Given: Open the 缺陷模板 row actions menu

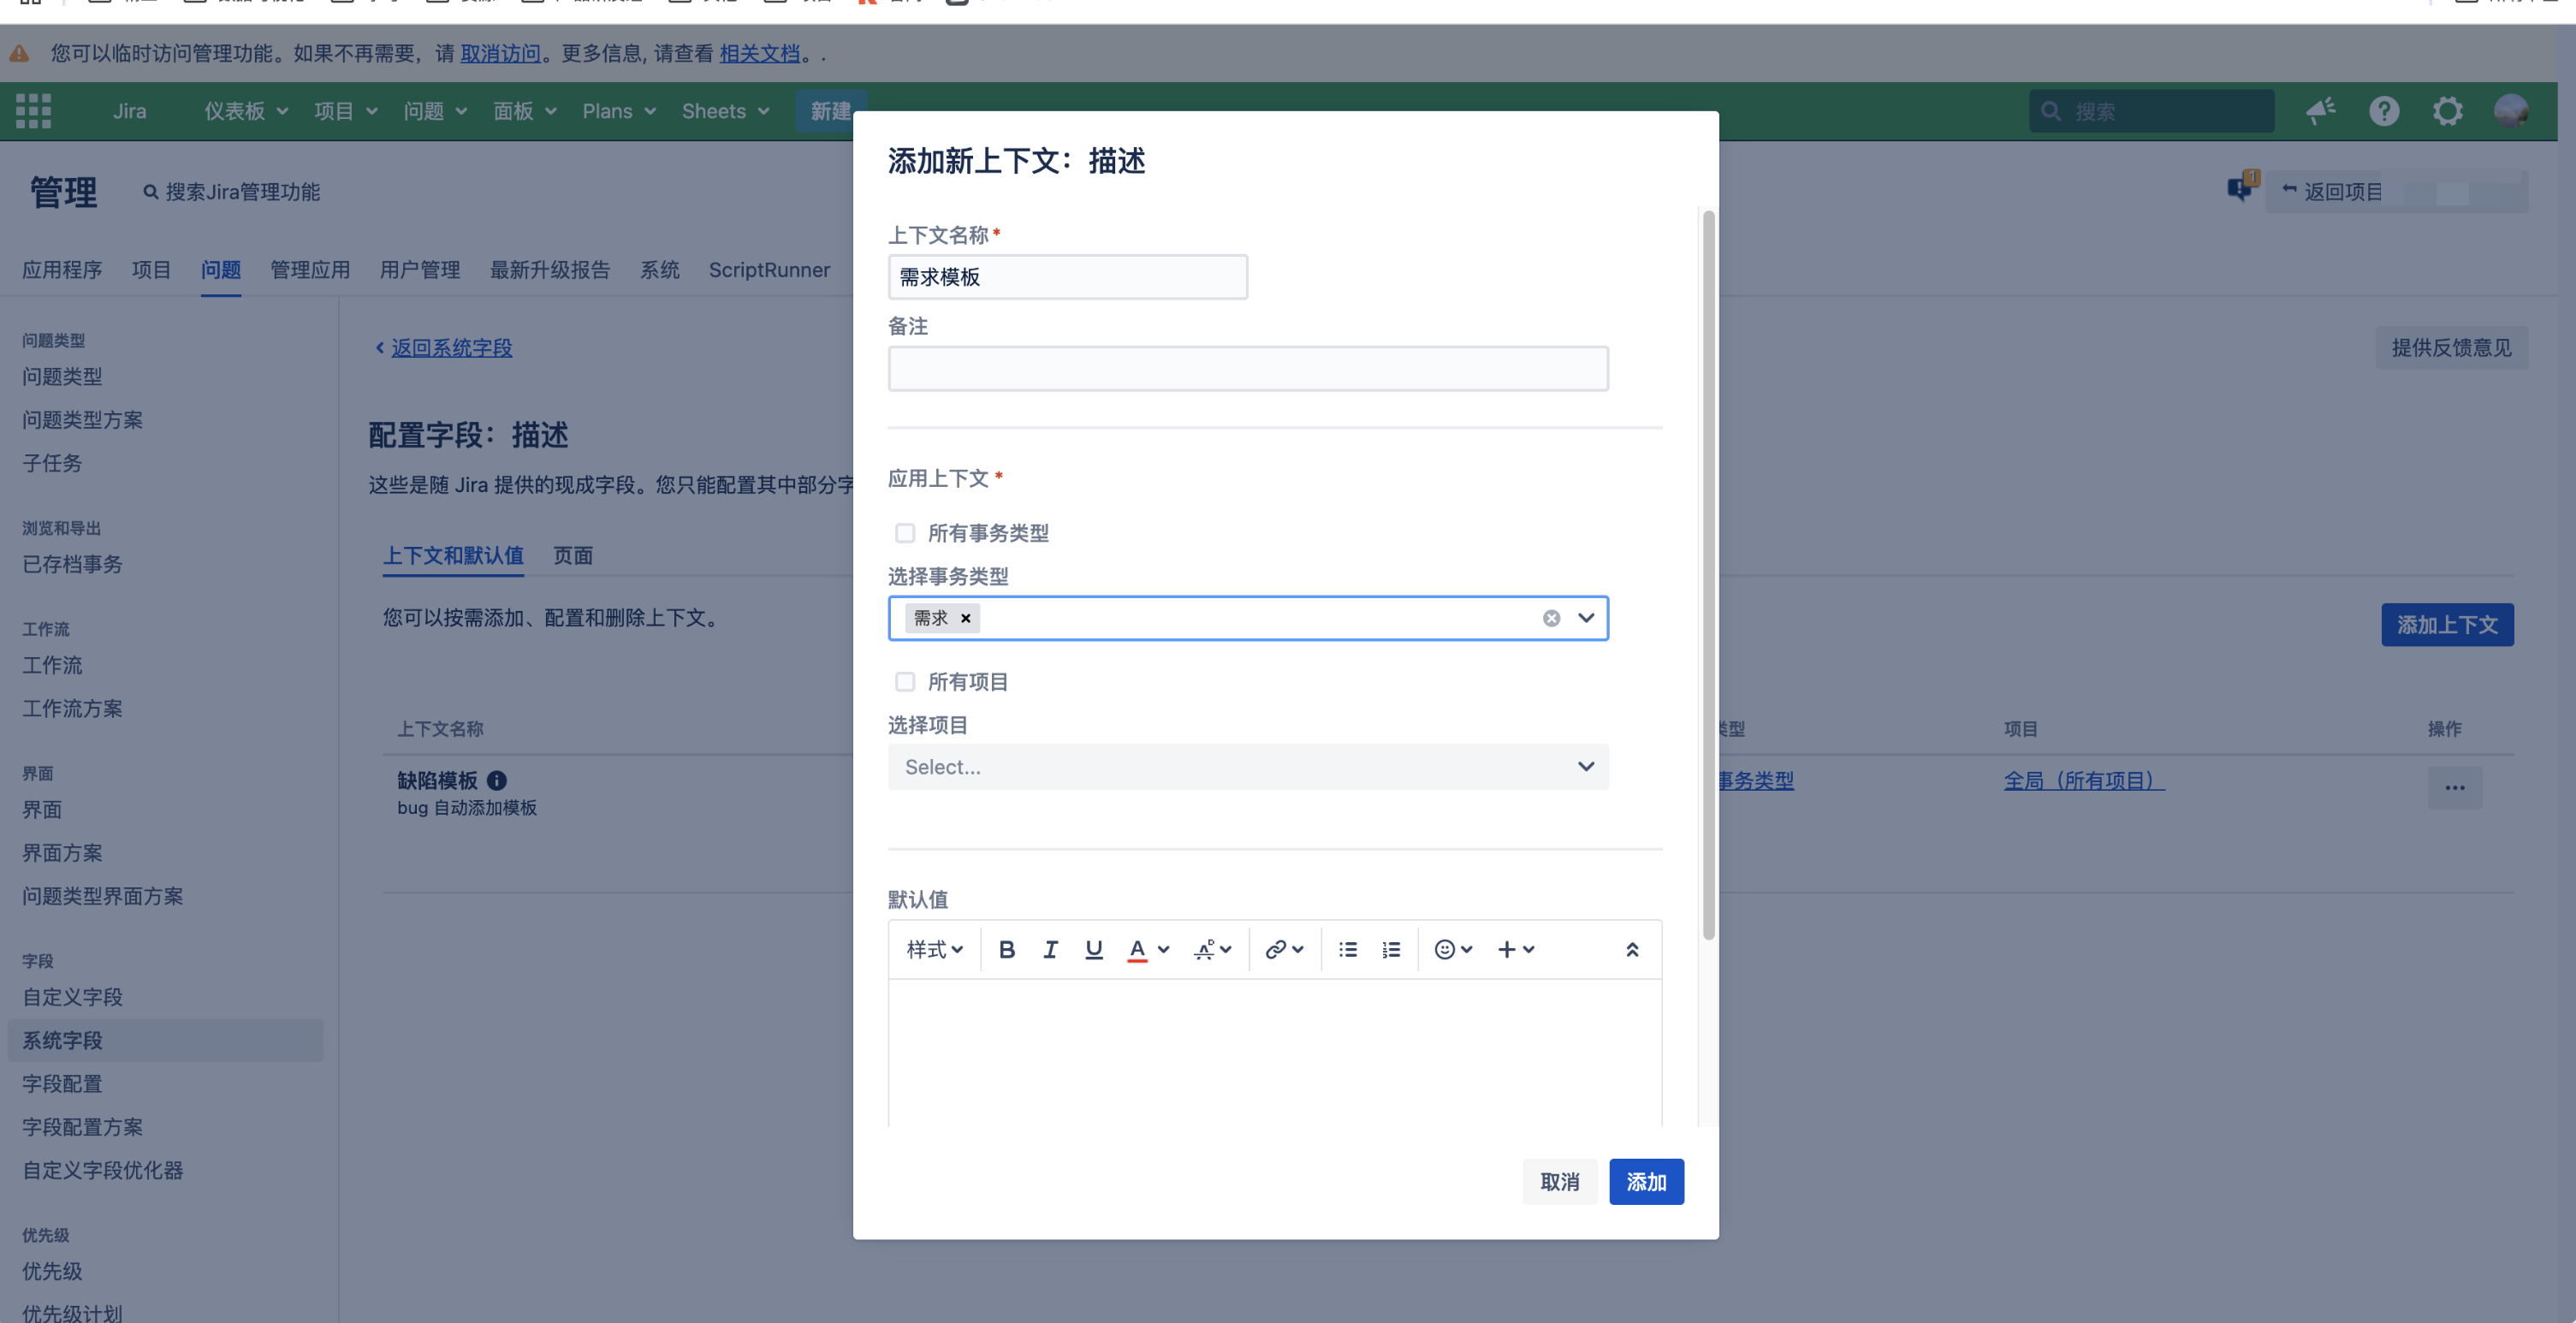Looking at the screenshot, I should click(x=2455, y=788).
